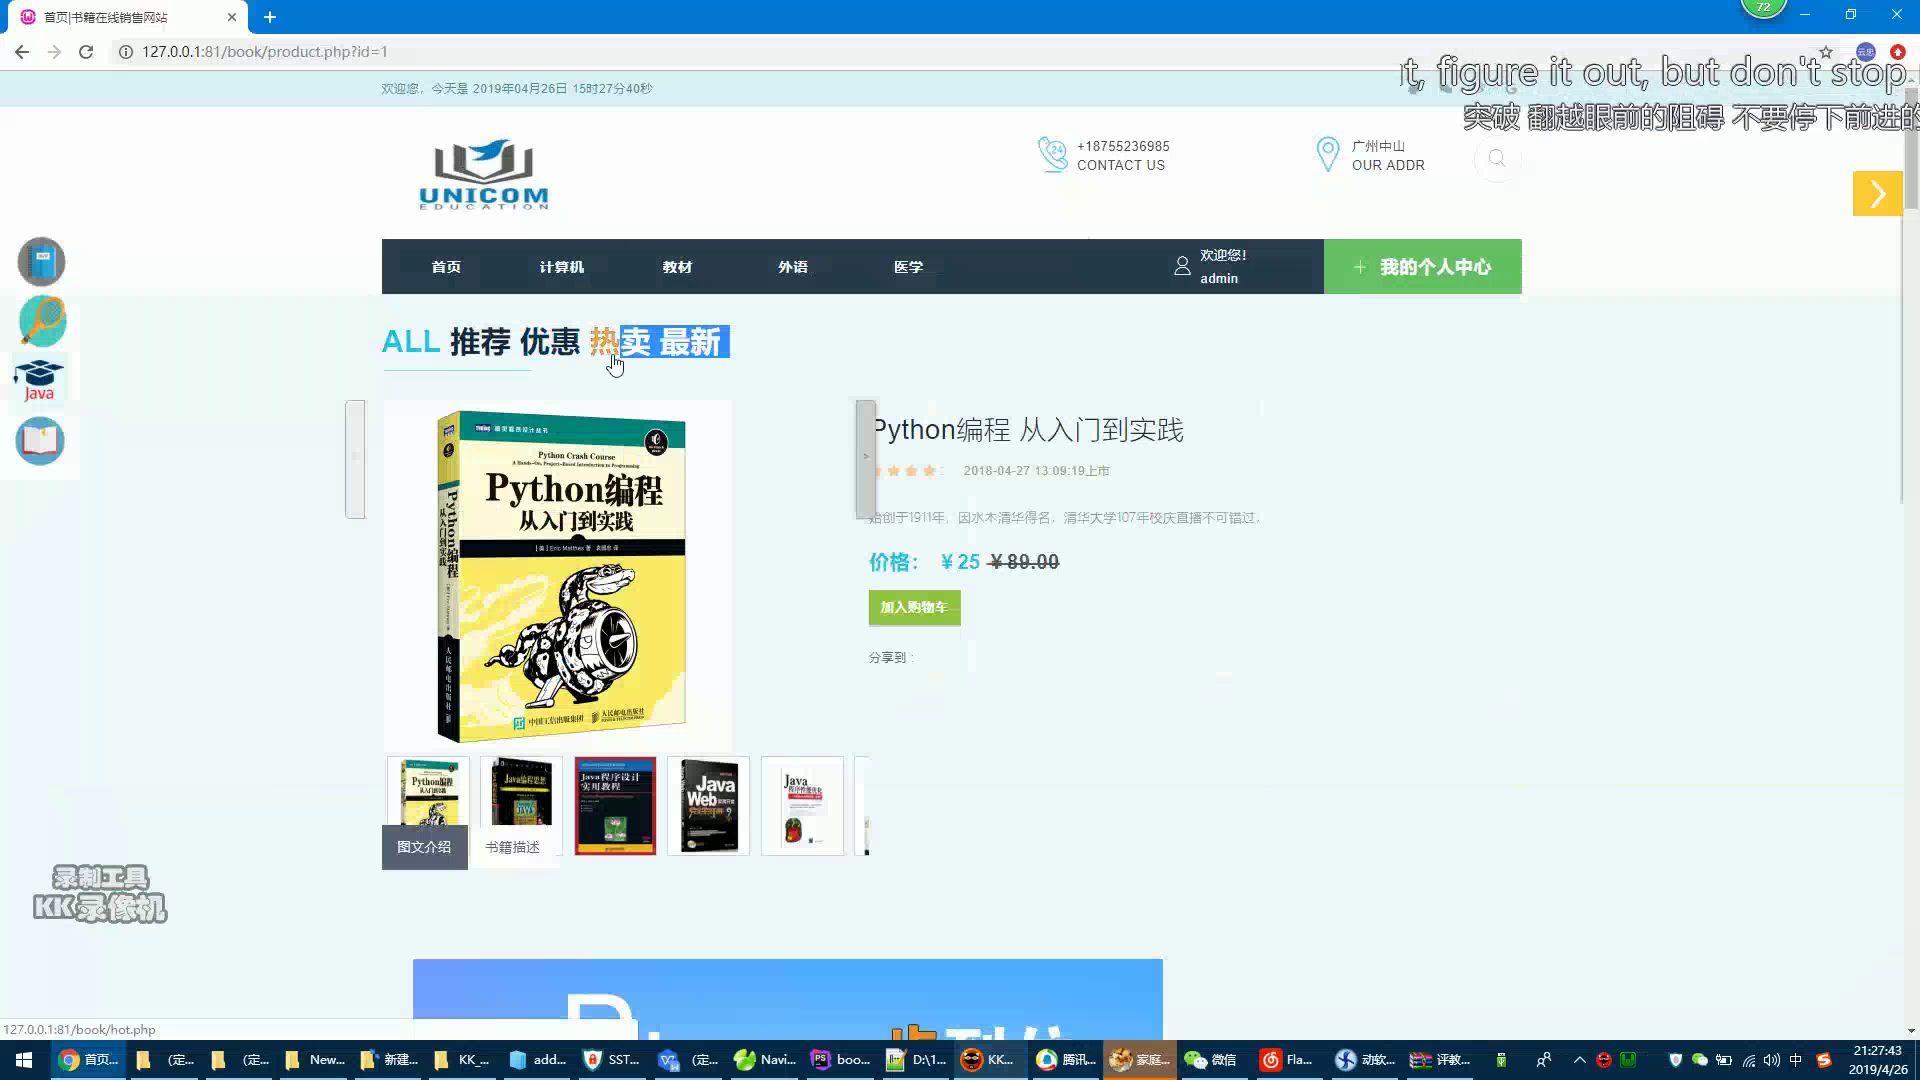Open 计算机 category in navigation bar

click(x=561, y=267)
